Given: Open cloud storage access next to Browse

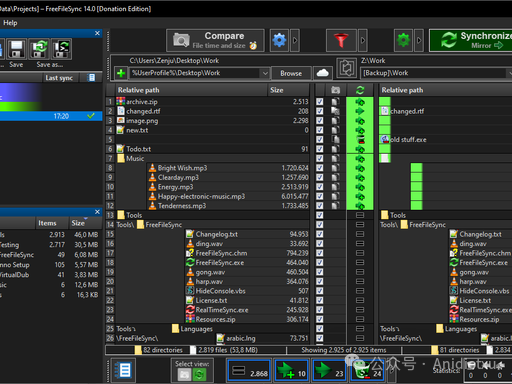Looking at the screenshot, I should [322, 73].
